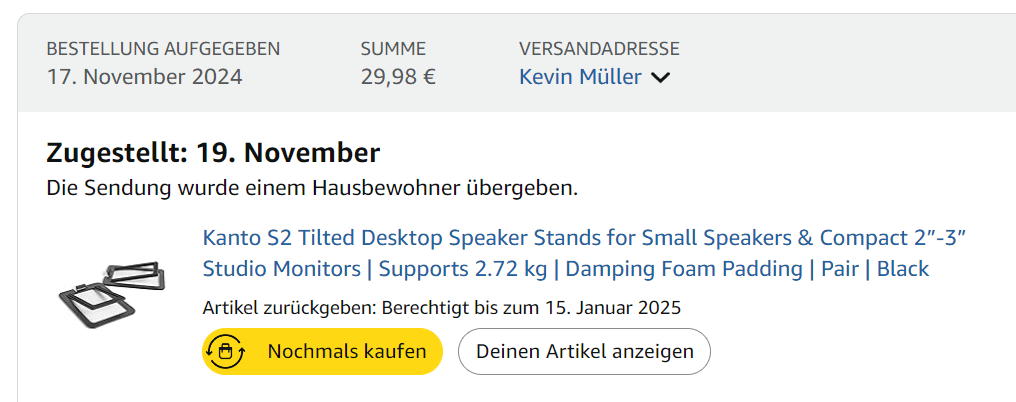Open the Kanto S2 speaker stands product link
The height and width of the screenshot is (402, 1016).
[x=584, y=239]
